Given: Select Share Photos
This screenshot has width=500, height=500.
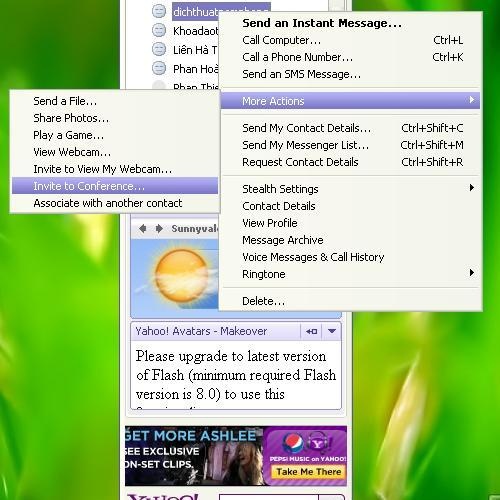Looking at the screenshot, I should tap(115, 118).
